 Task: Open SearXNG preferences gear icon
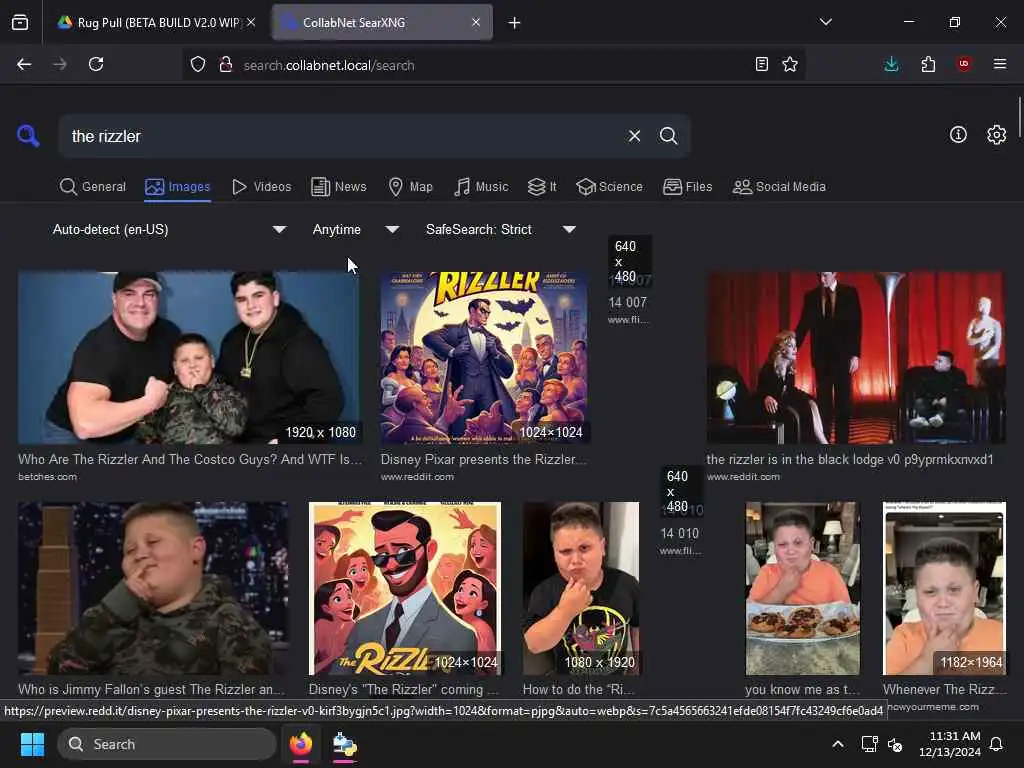(996, 135)
